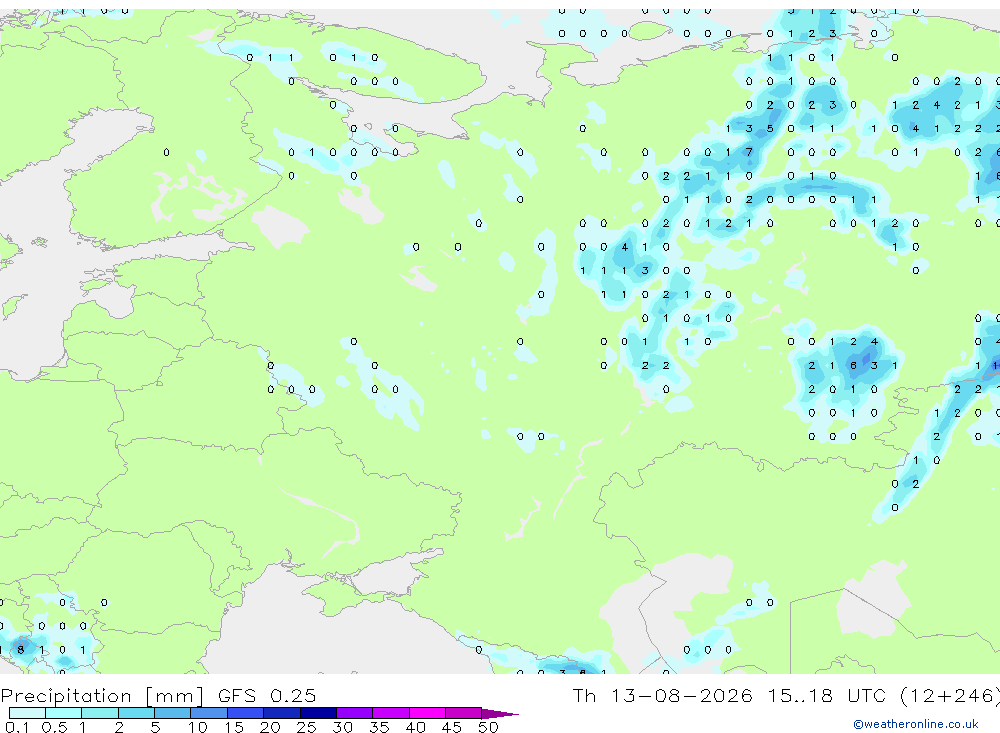This screenshot has height=733, width=1000.
Task: Click the '15' legend scale label
Action: (234, 727)
